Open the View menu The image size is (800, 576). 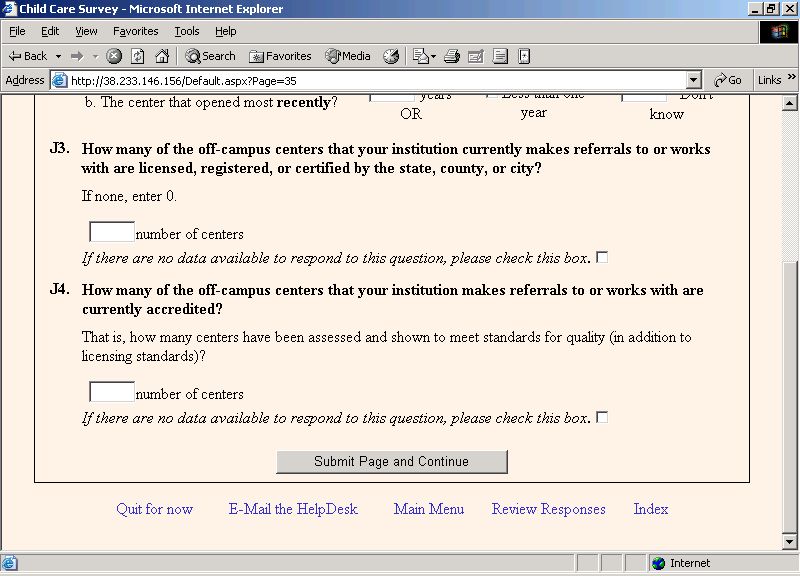click(x=86, y=31)
